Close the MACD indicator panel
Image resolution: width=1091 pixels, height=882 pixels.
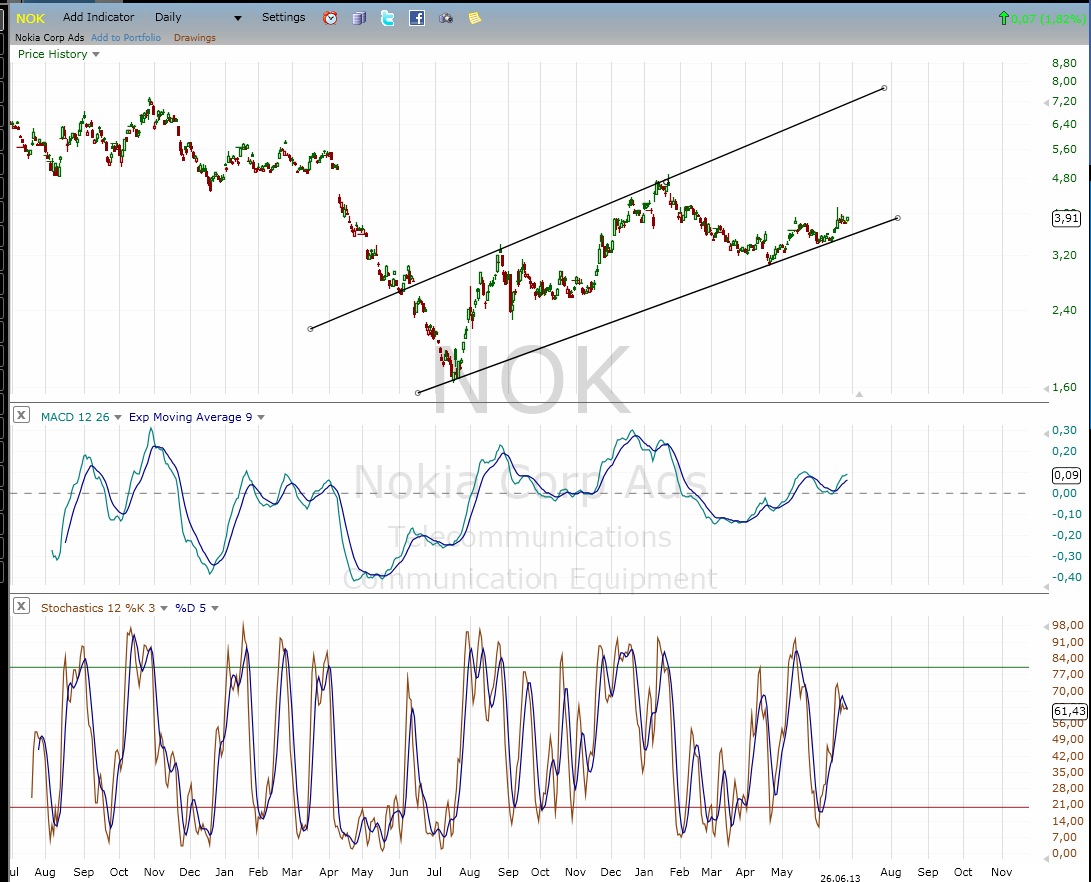pos(22,415)
